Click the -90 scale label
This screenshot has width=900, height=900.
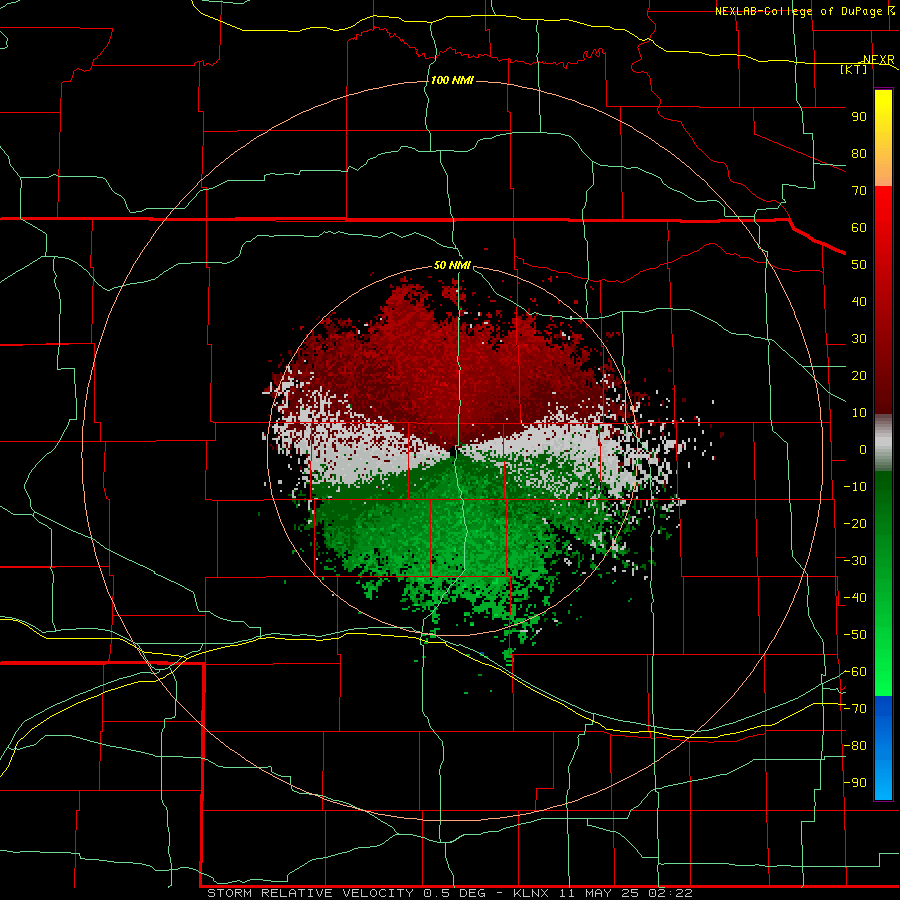855,783
